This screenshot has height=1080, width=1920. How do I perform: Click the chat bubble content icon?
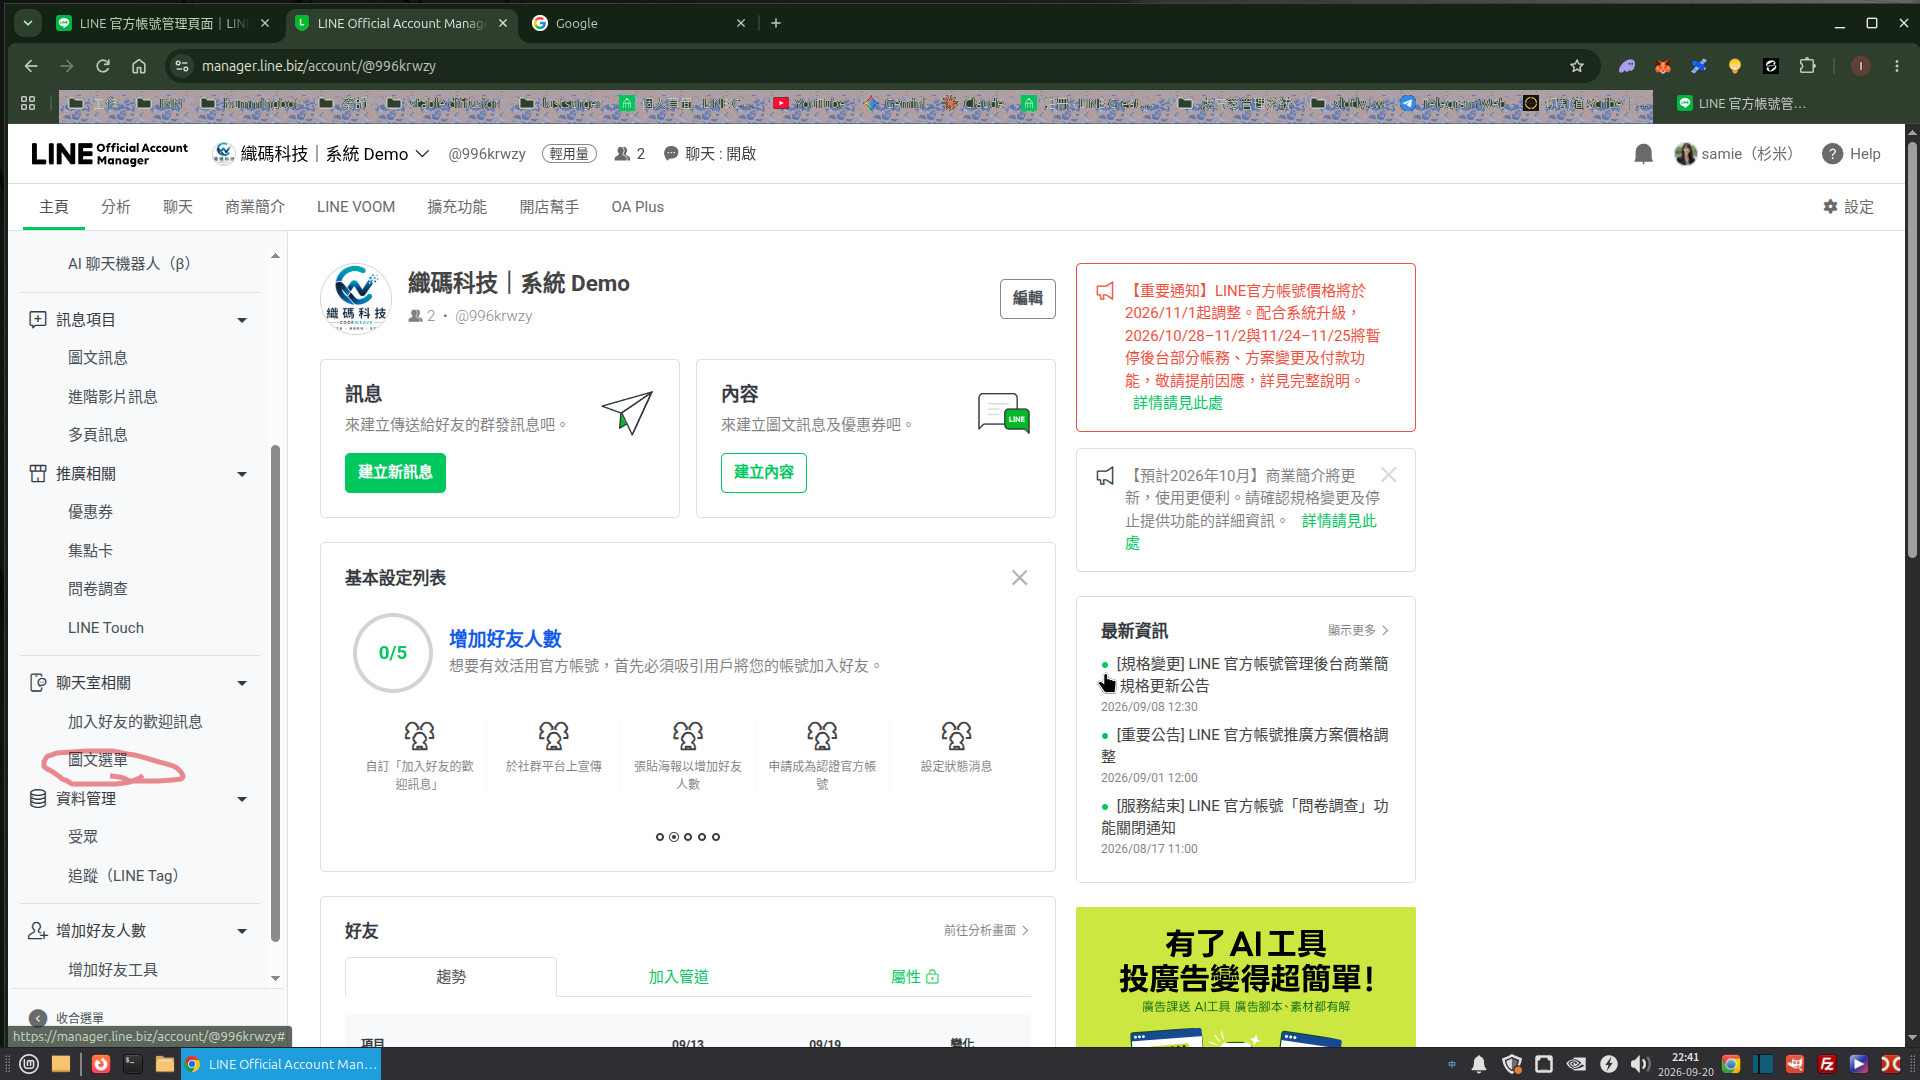tap(1003, 412)
